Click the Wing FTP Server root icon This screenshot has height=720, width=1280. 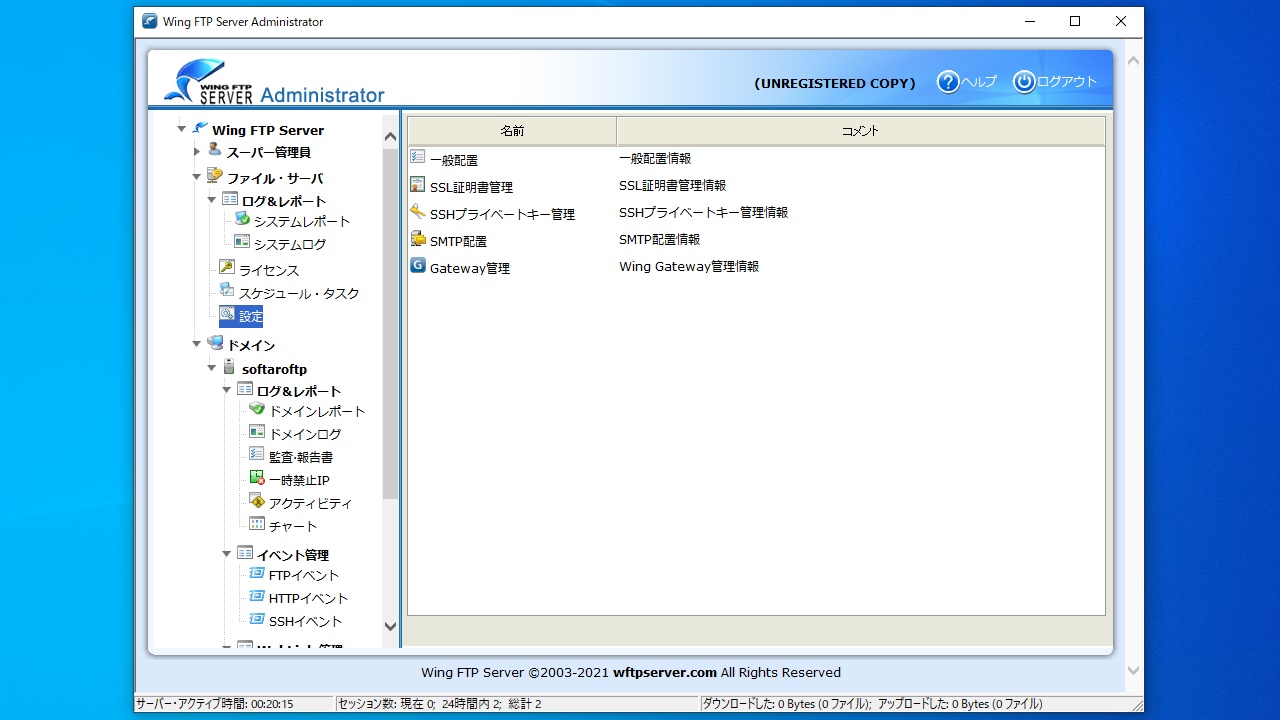click(200, 128)
